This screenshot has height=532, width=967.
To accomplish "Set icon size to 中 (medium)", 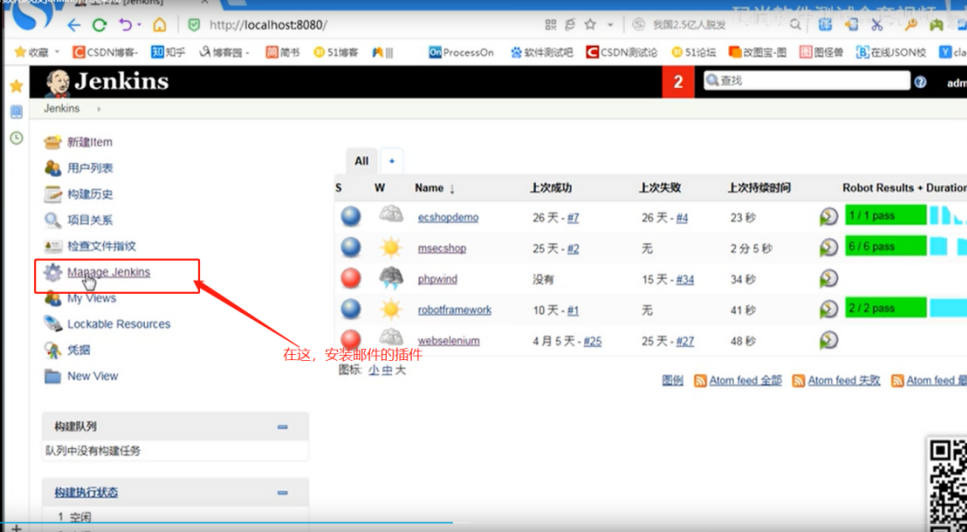I will 387,370.
